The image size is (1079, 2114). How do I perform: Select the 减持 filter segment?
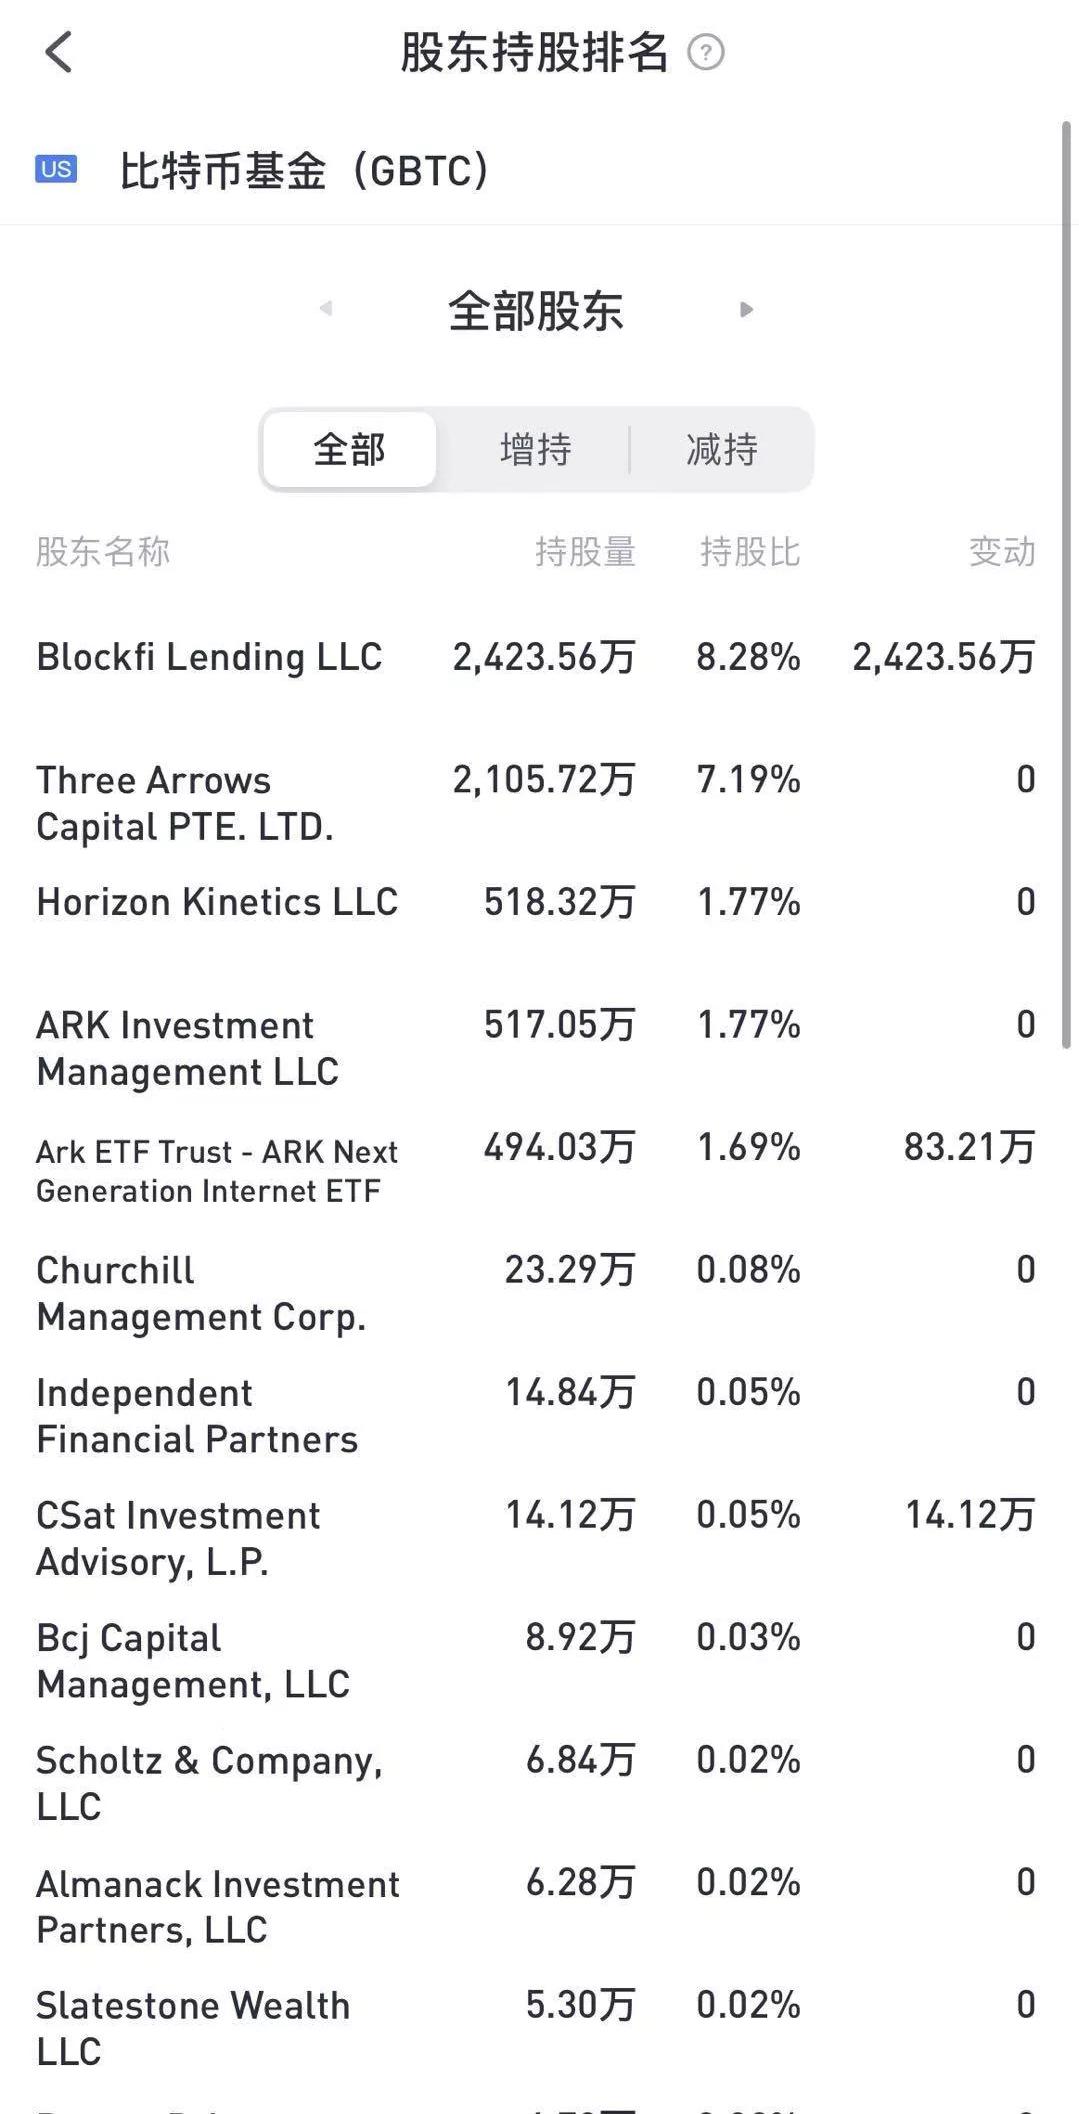[x=722, y=449]
